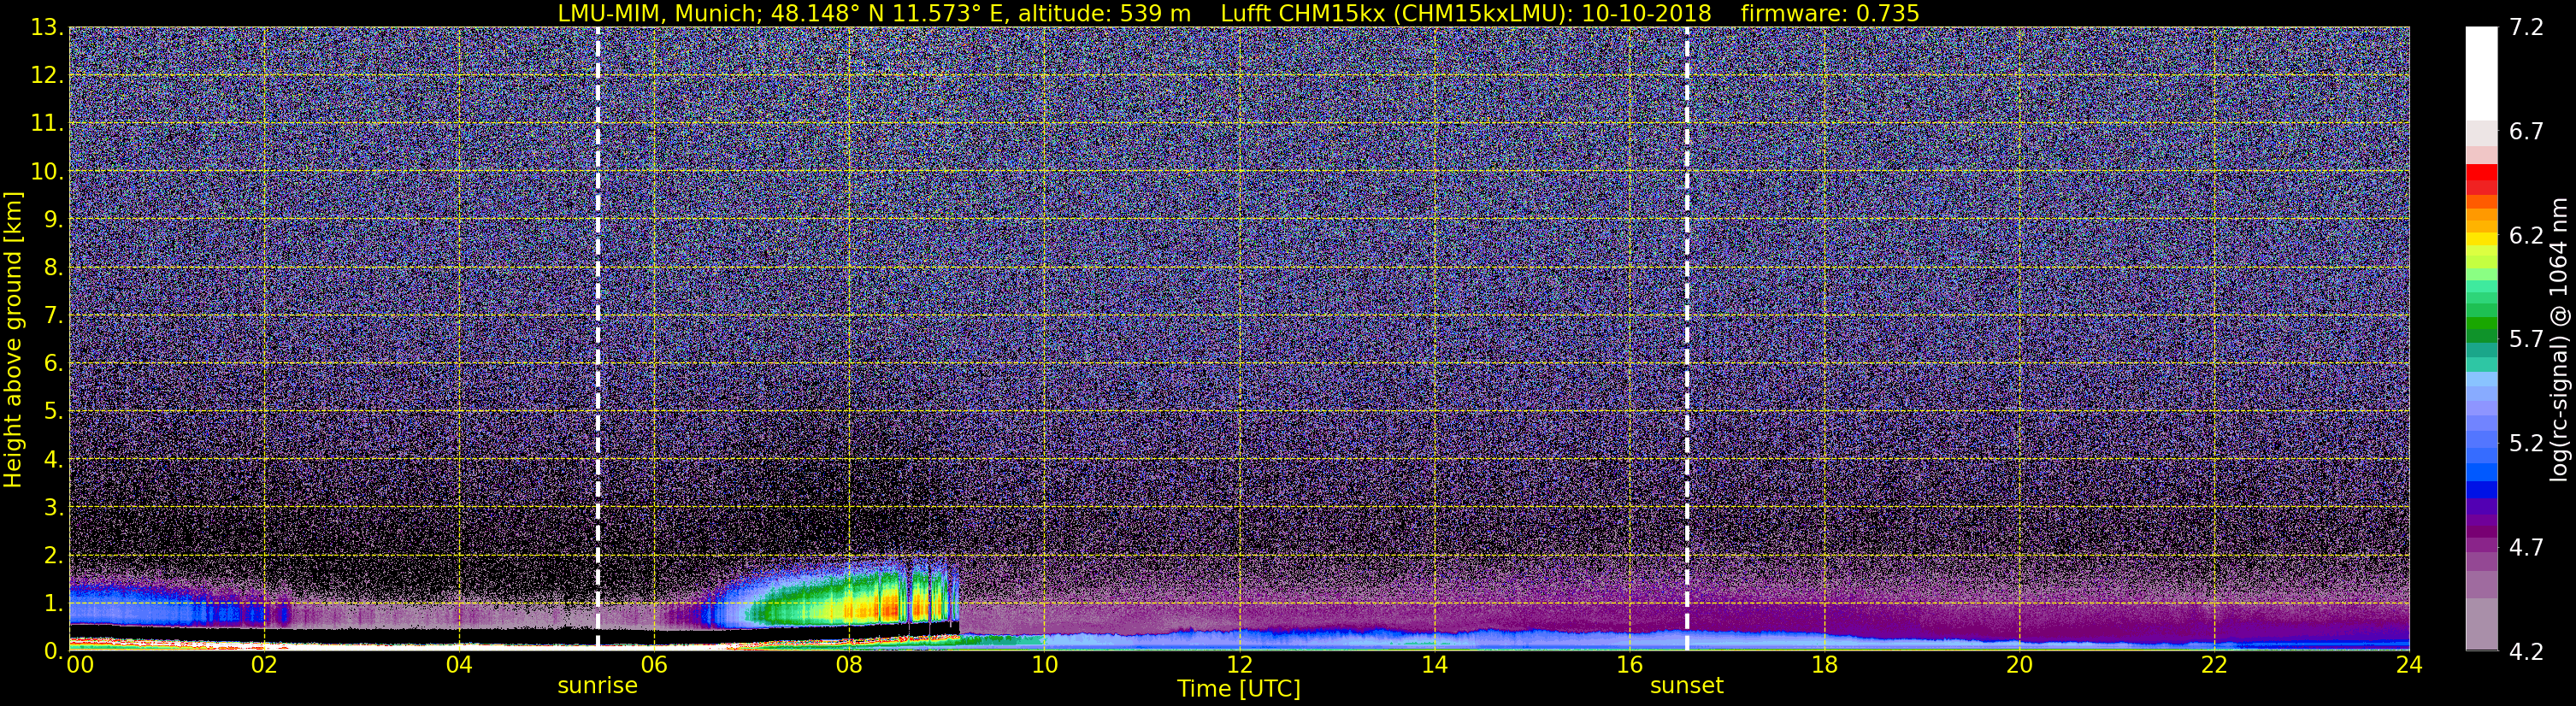Viewport: 2576px width, 706px height.
Task: Click the time axis tick '06'
Action: [654, 665]
